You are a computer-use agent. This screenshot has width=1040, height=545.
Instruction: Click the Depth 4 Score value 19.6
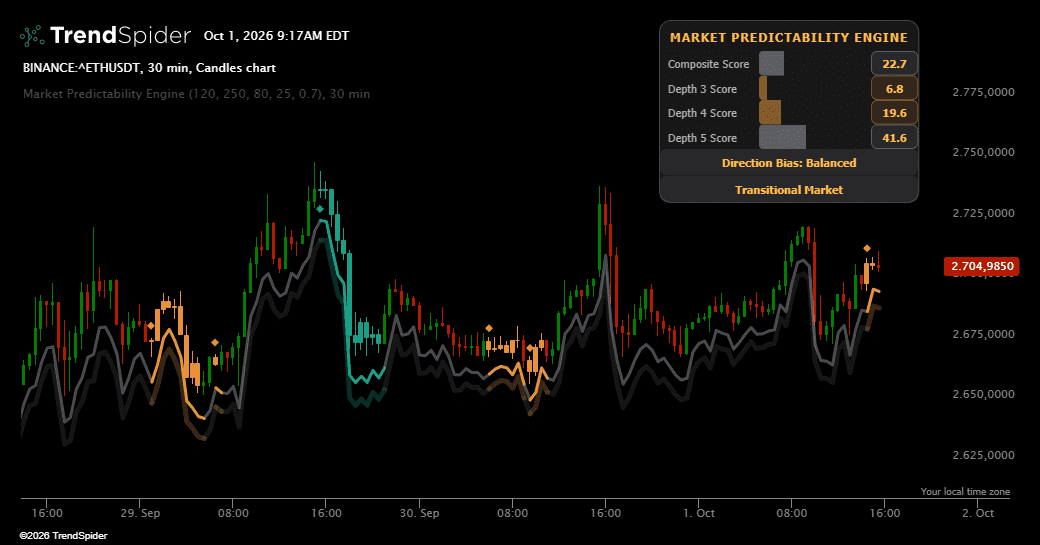click(894, 113)
